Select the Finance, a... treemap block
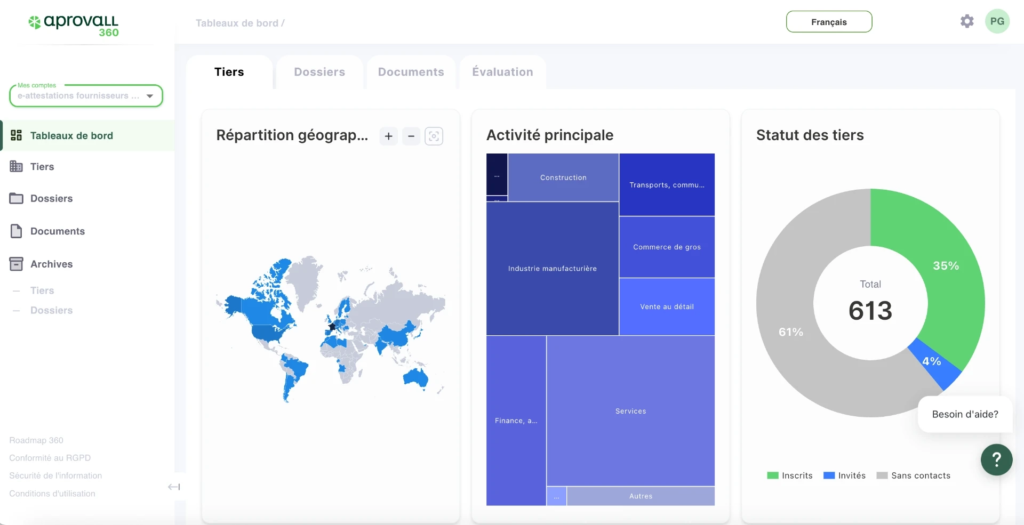Viewport: 1024px width, 525px height. click(x=516, y=421)
